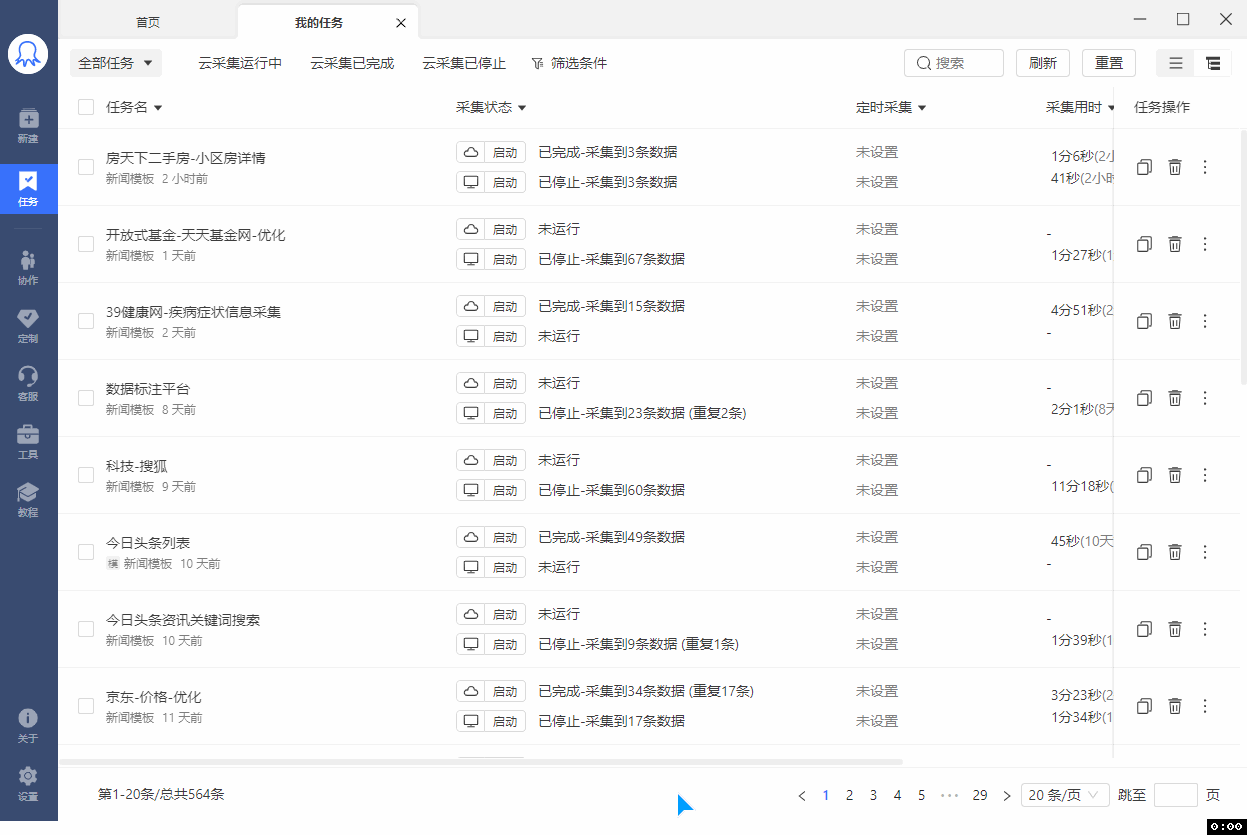Screen dimensions: 1247x835
Task: Click the 跳至 page number input
Action: (1176, 795)
